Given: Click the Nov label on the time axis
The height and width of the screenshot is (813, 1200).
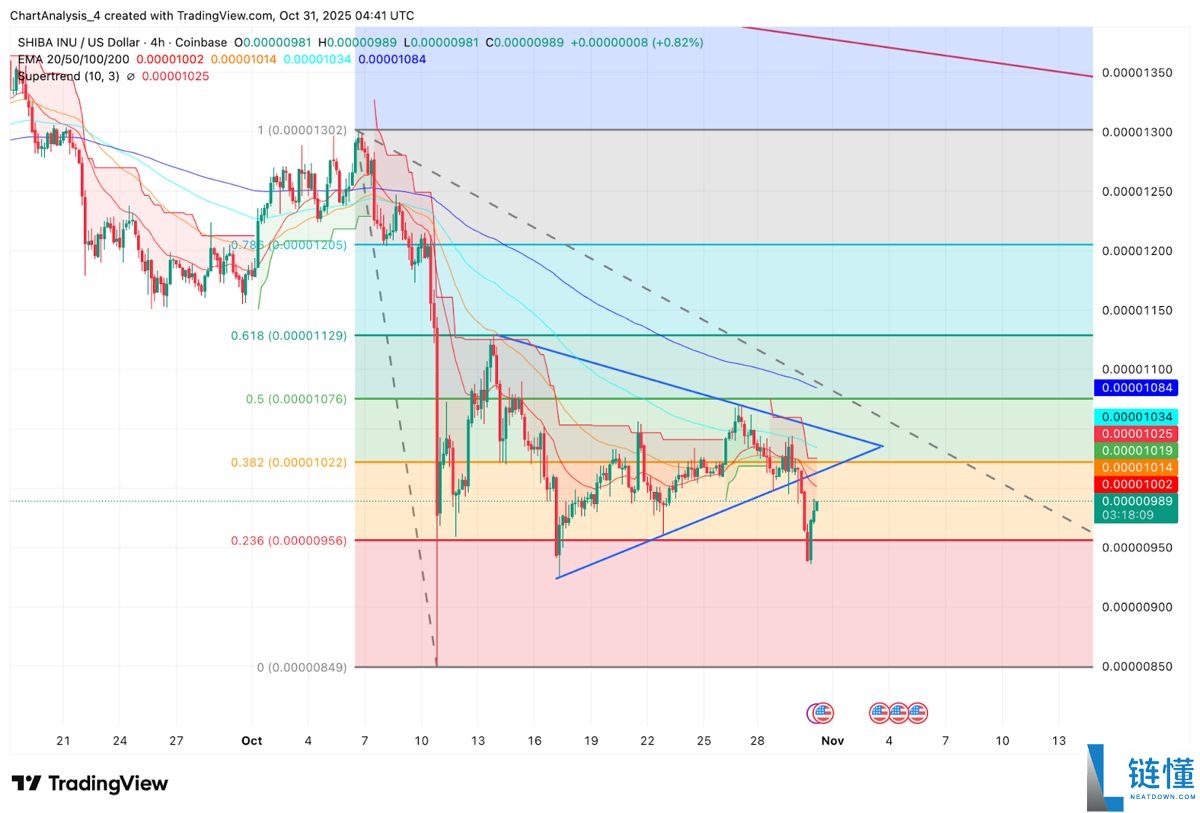Looking at the screenshot, I should point(832,740).
